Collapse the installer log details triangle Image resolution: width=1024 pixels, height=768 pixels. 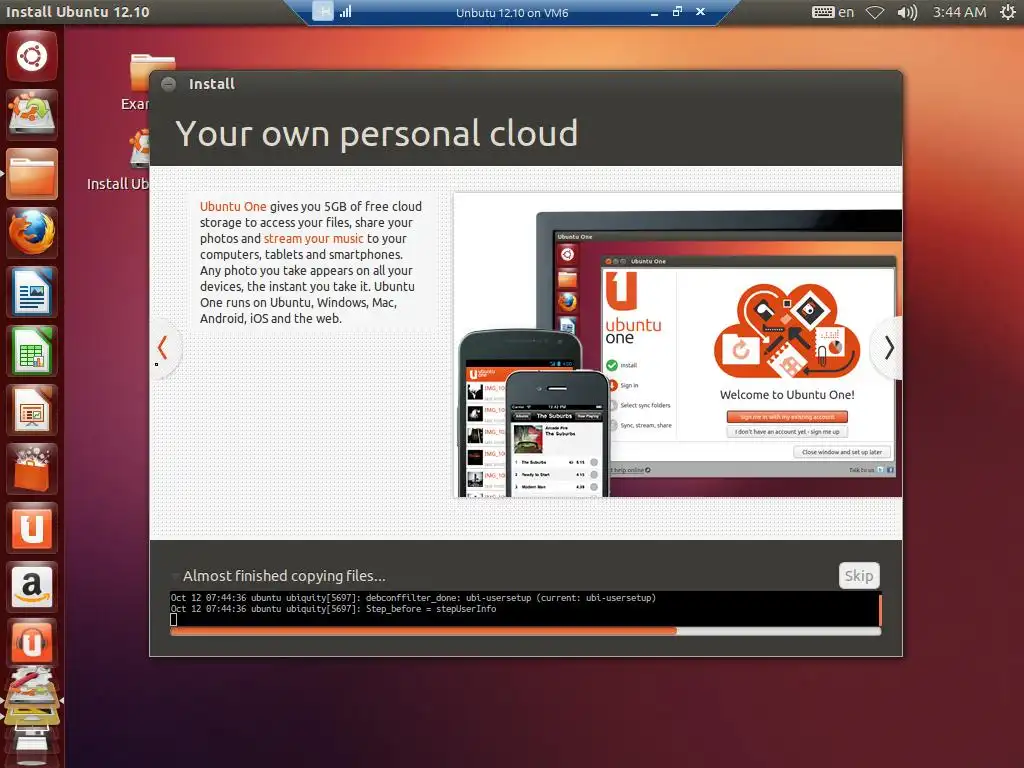(175, 576)
